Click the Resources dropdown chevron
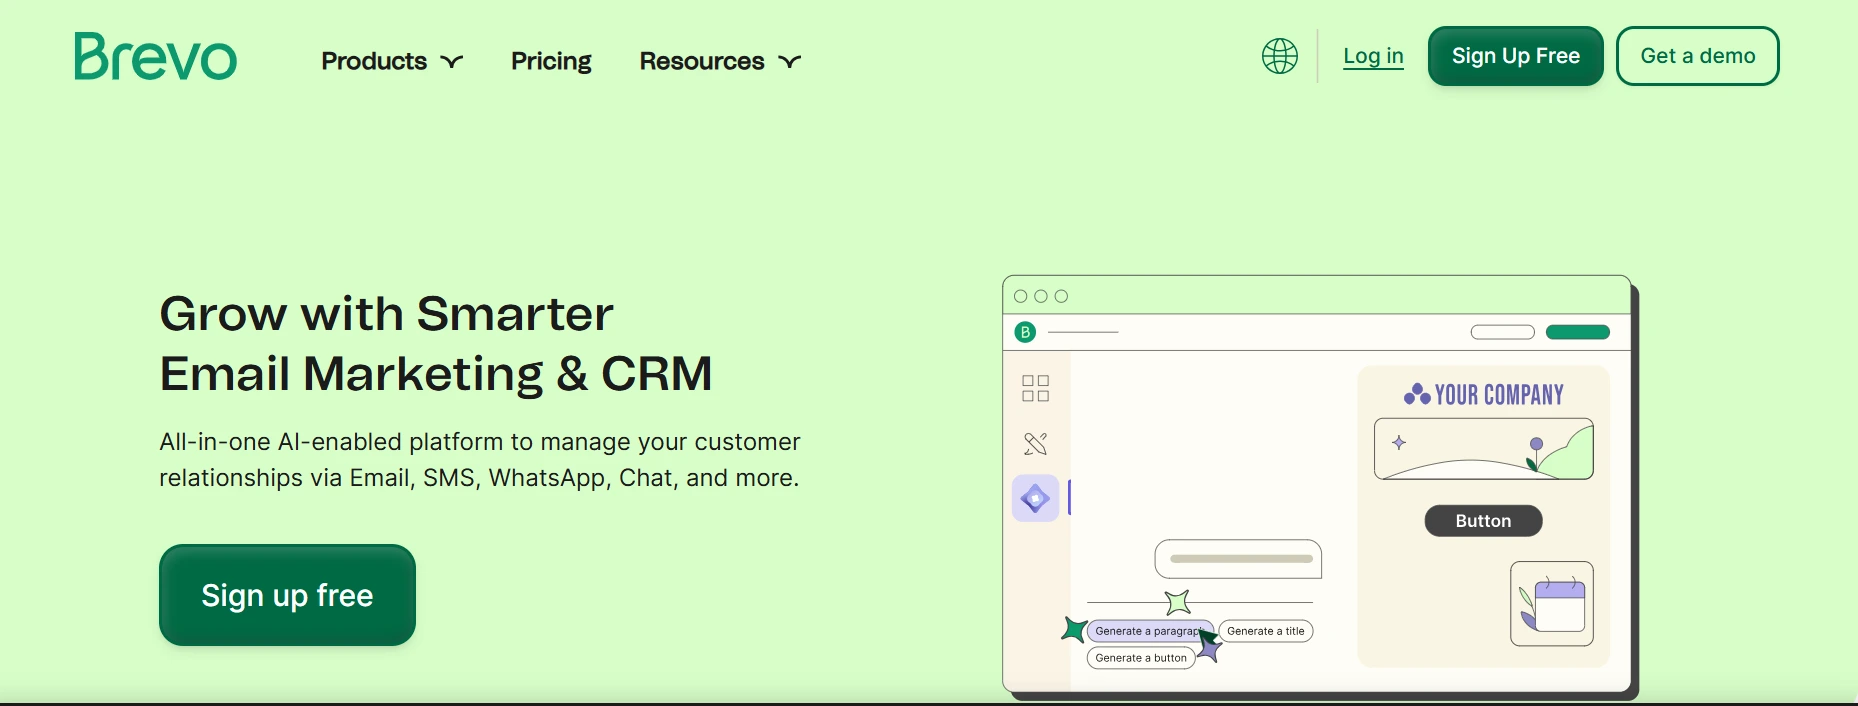Screen dimensions: 1858x706 pyautogui.click(x=790, y=62)
